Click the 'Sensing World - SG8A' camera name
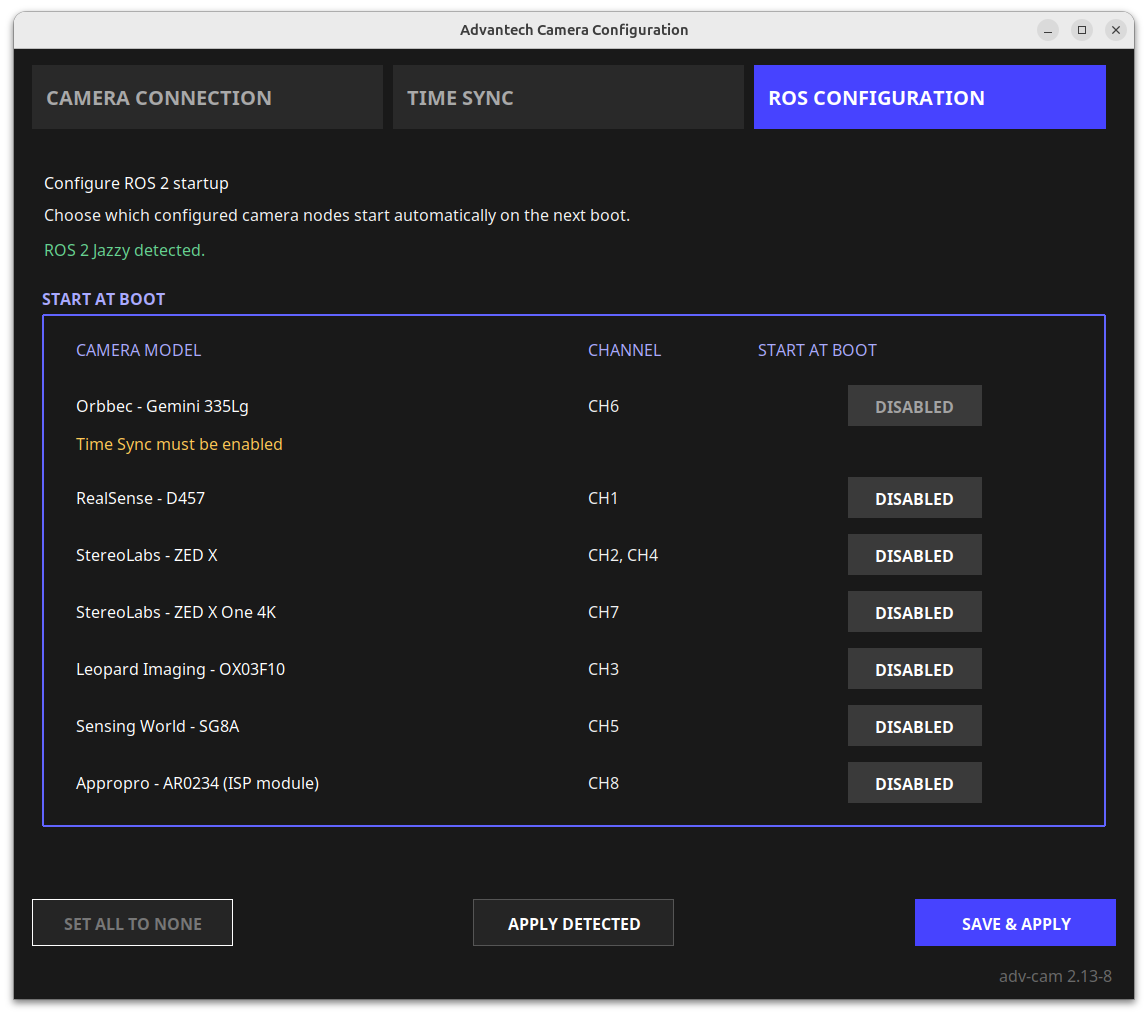The height and width of the screenshot is (1016, 1148). 157,727
